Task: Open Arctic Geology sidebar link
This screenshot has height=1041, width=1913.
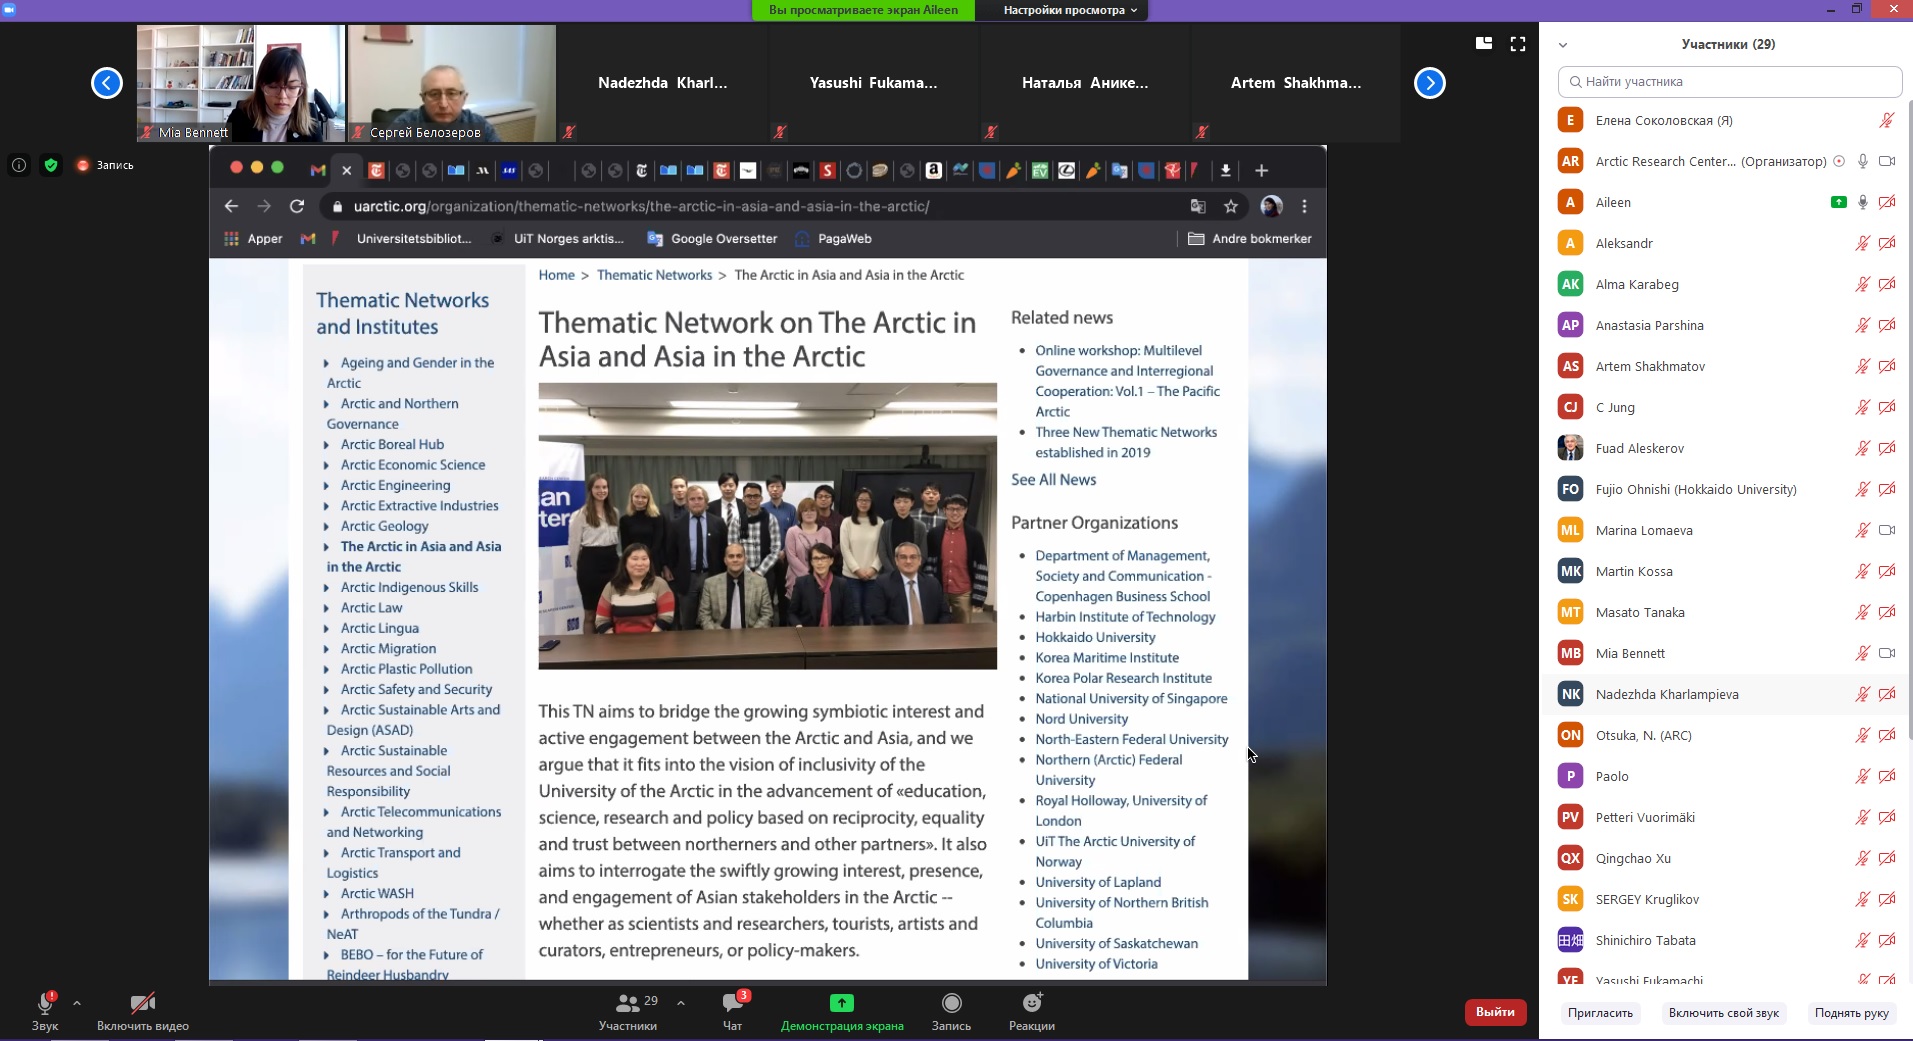Action: click(x=384, y=526)
